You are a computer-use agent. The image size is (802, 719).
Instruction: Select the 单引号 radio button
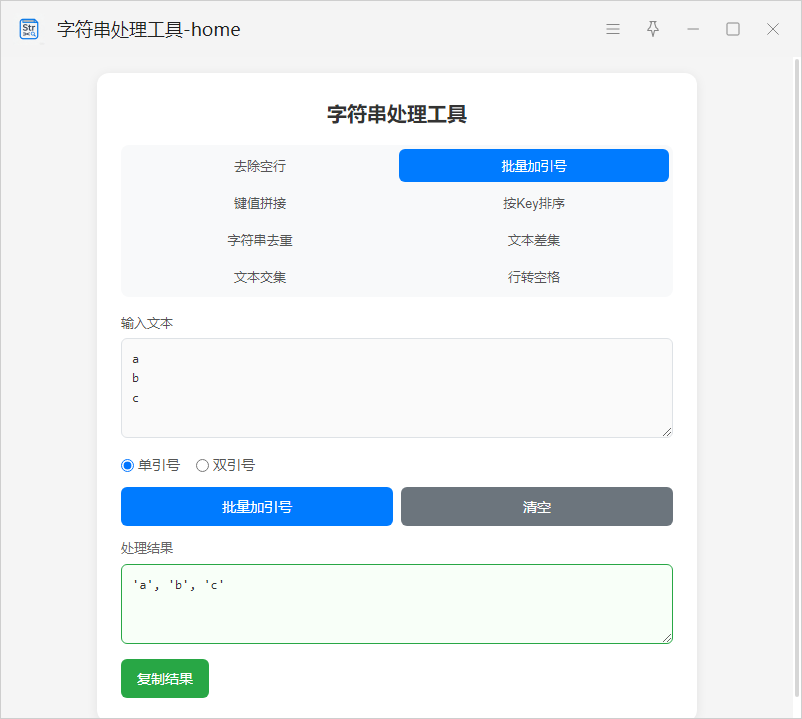[127, 465]
